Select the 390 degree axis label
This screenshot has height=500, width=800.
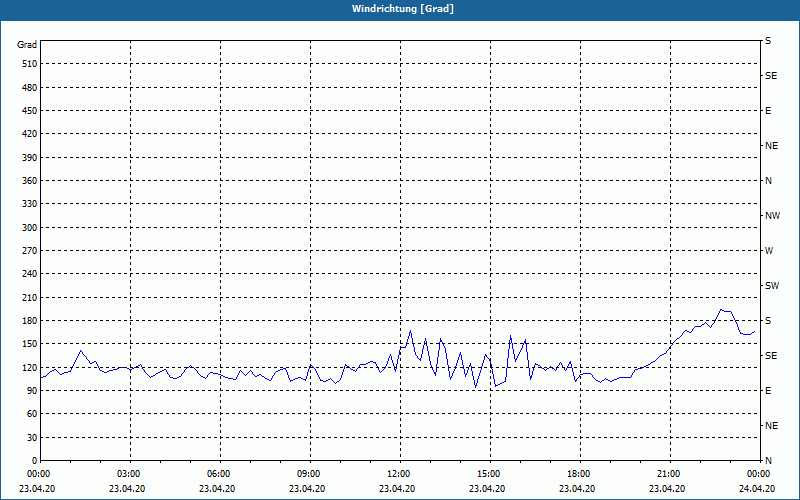coord(30,158)
